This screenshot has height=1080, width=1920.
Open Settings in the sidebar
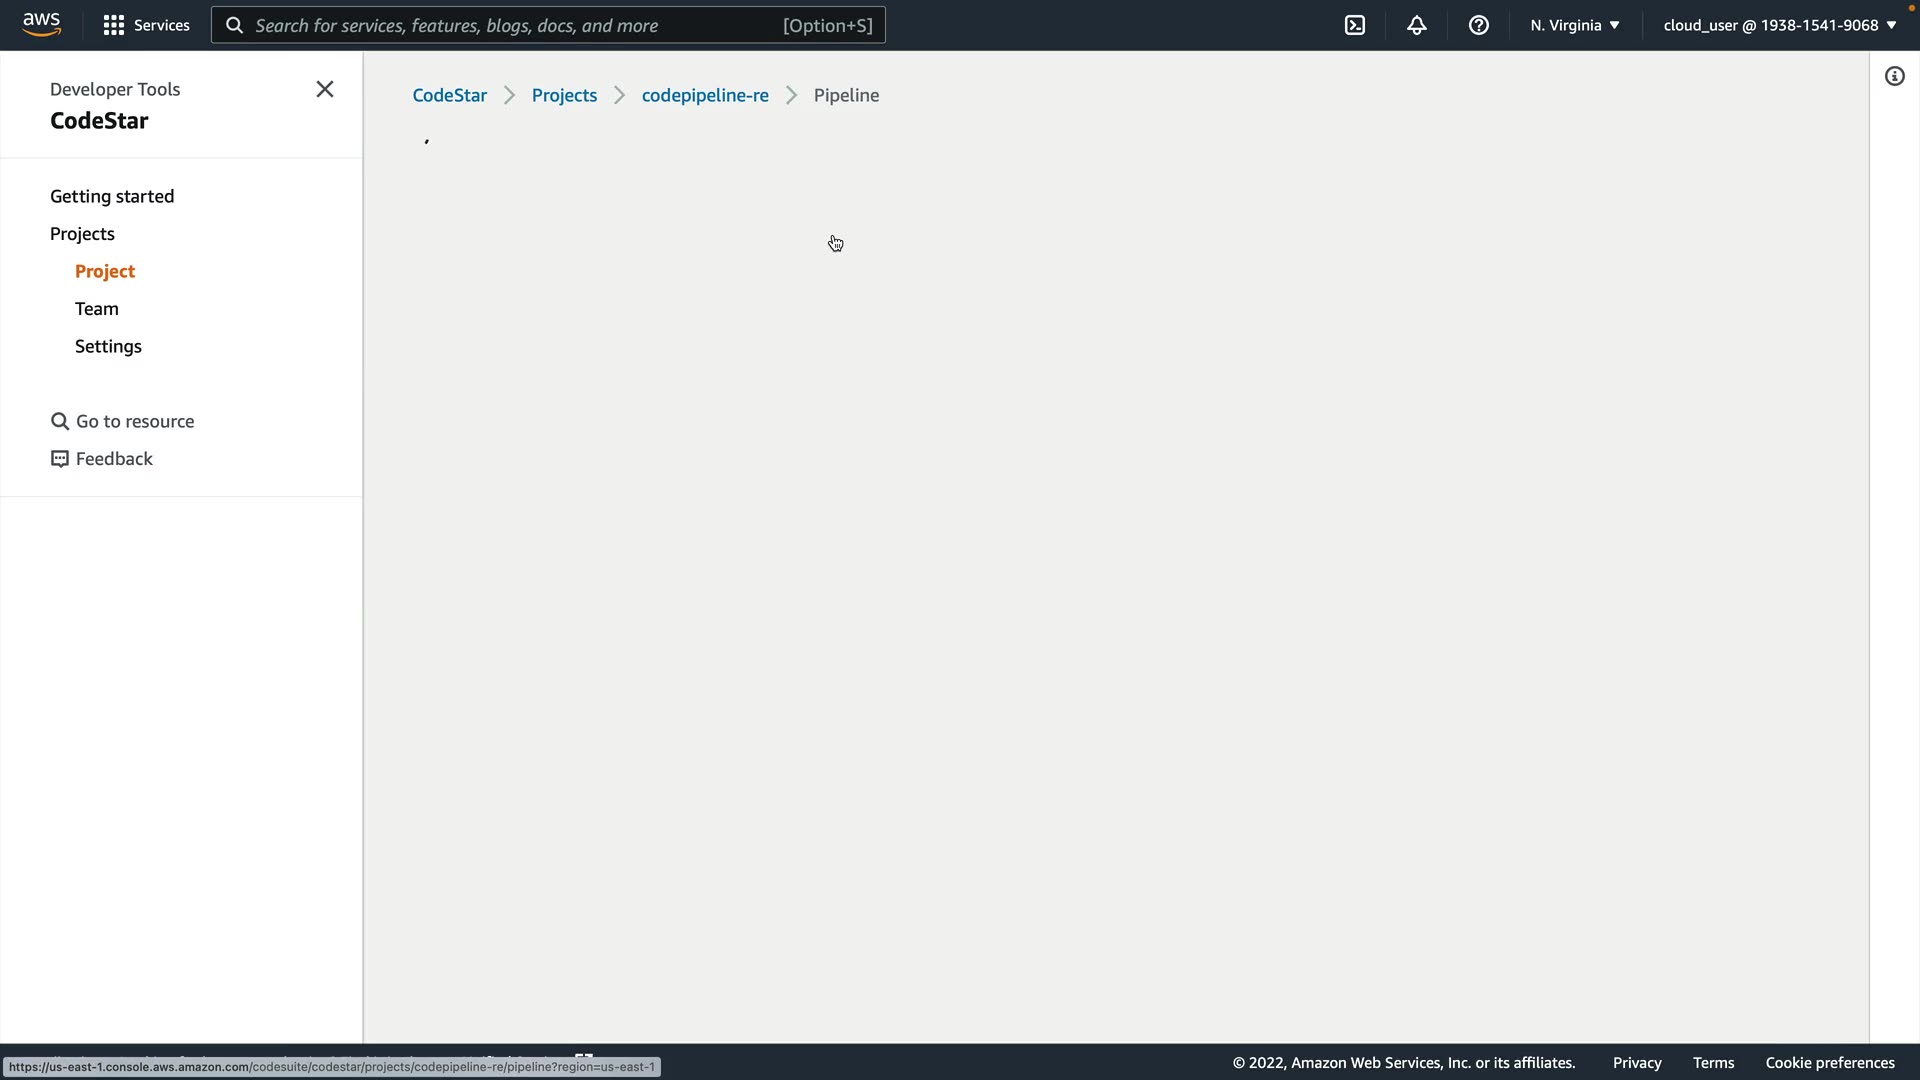(x=108, y=347)
